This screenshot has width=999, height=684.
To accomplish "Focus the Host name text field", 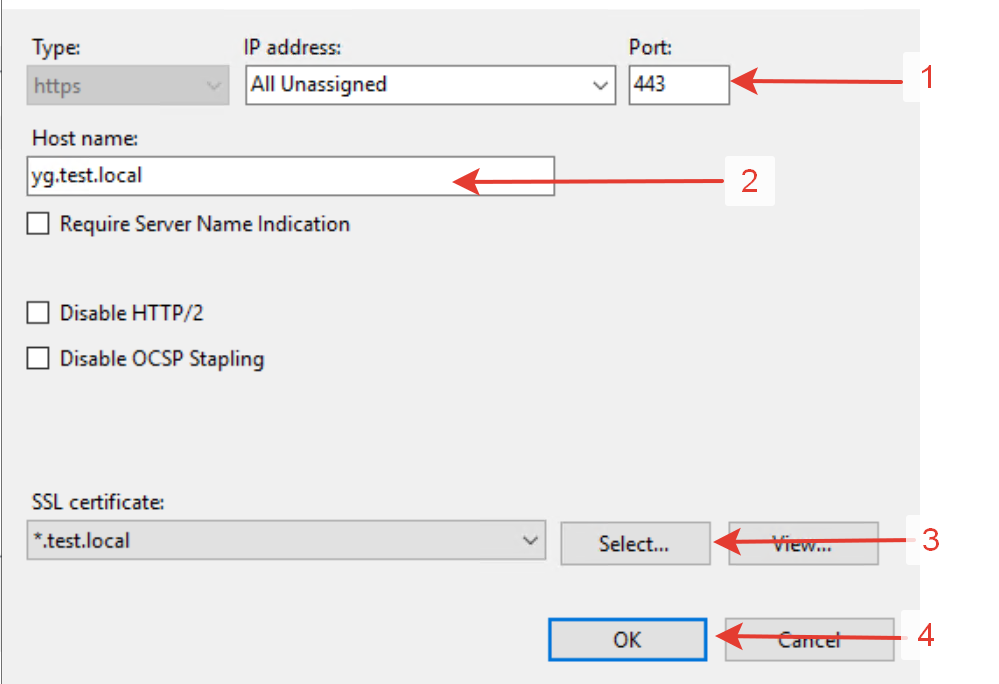I will pyautogui.click(x=291, y=176).
